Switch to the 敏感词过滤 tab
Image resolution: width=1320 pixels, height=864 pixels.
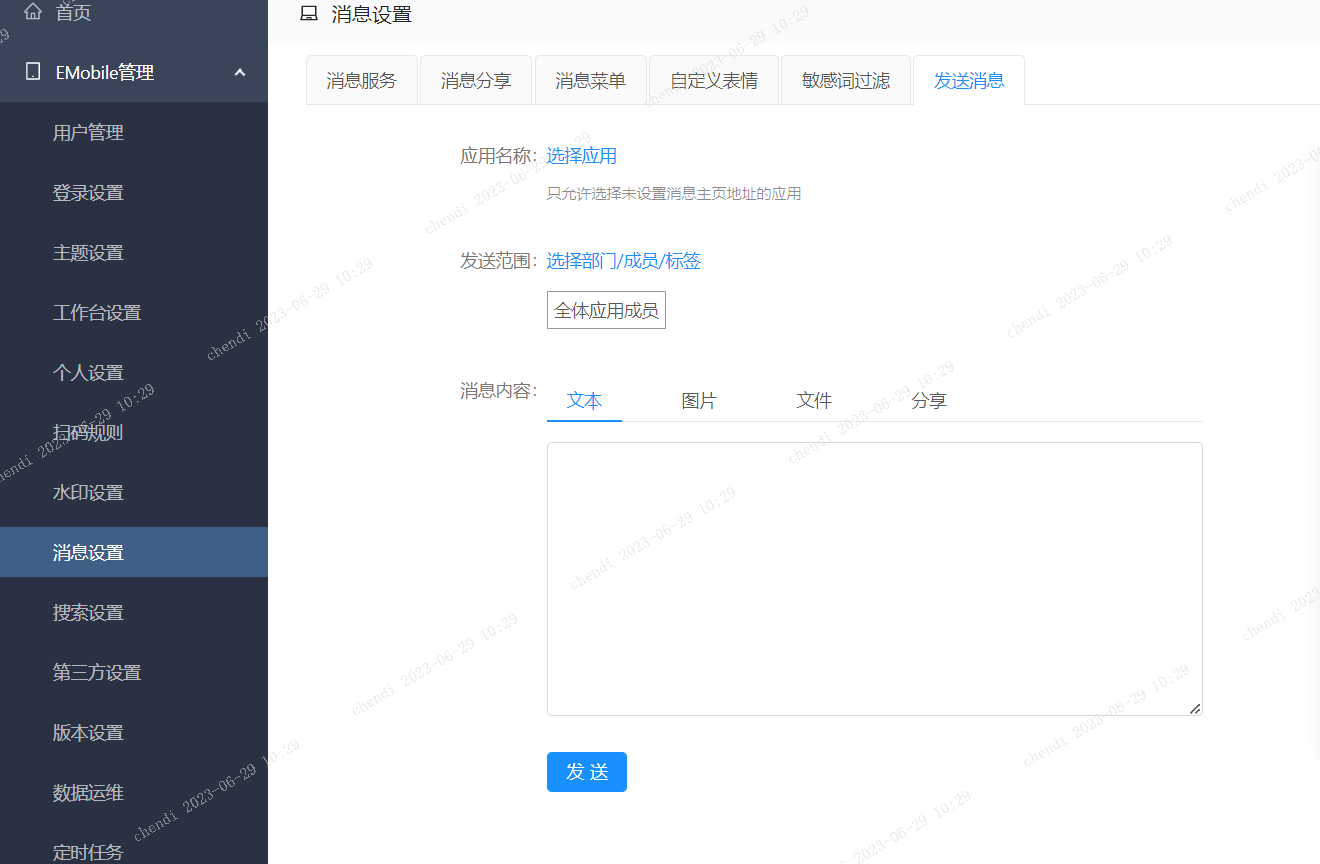pyautogui.click(x=846, y=80)
